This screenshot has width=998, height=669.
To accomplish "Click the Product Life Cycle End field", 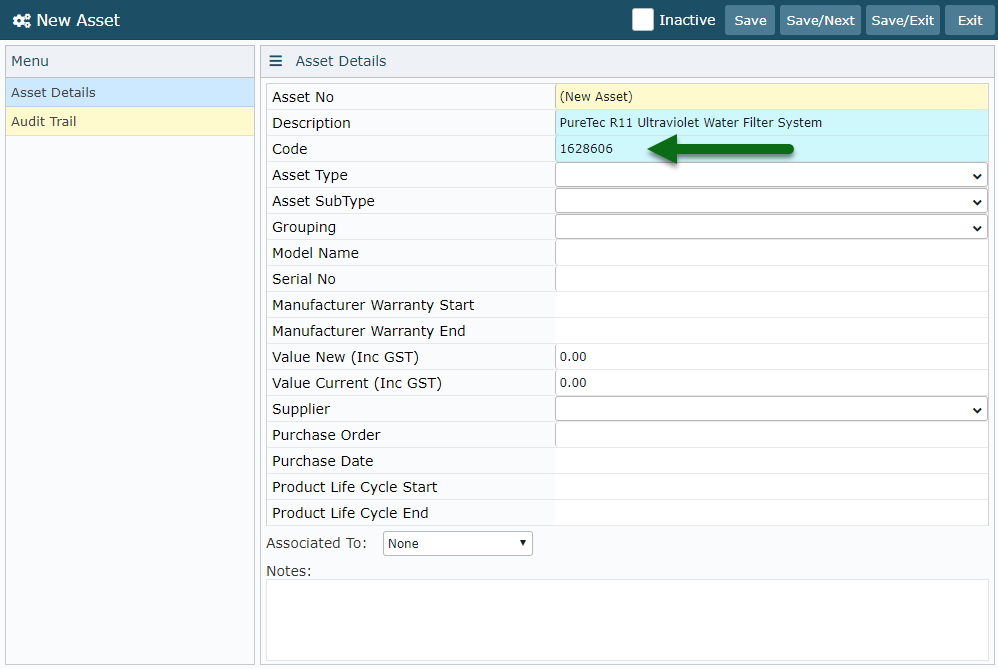I will click(771, 513).
